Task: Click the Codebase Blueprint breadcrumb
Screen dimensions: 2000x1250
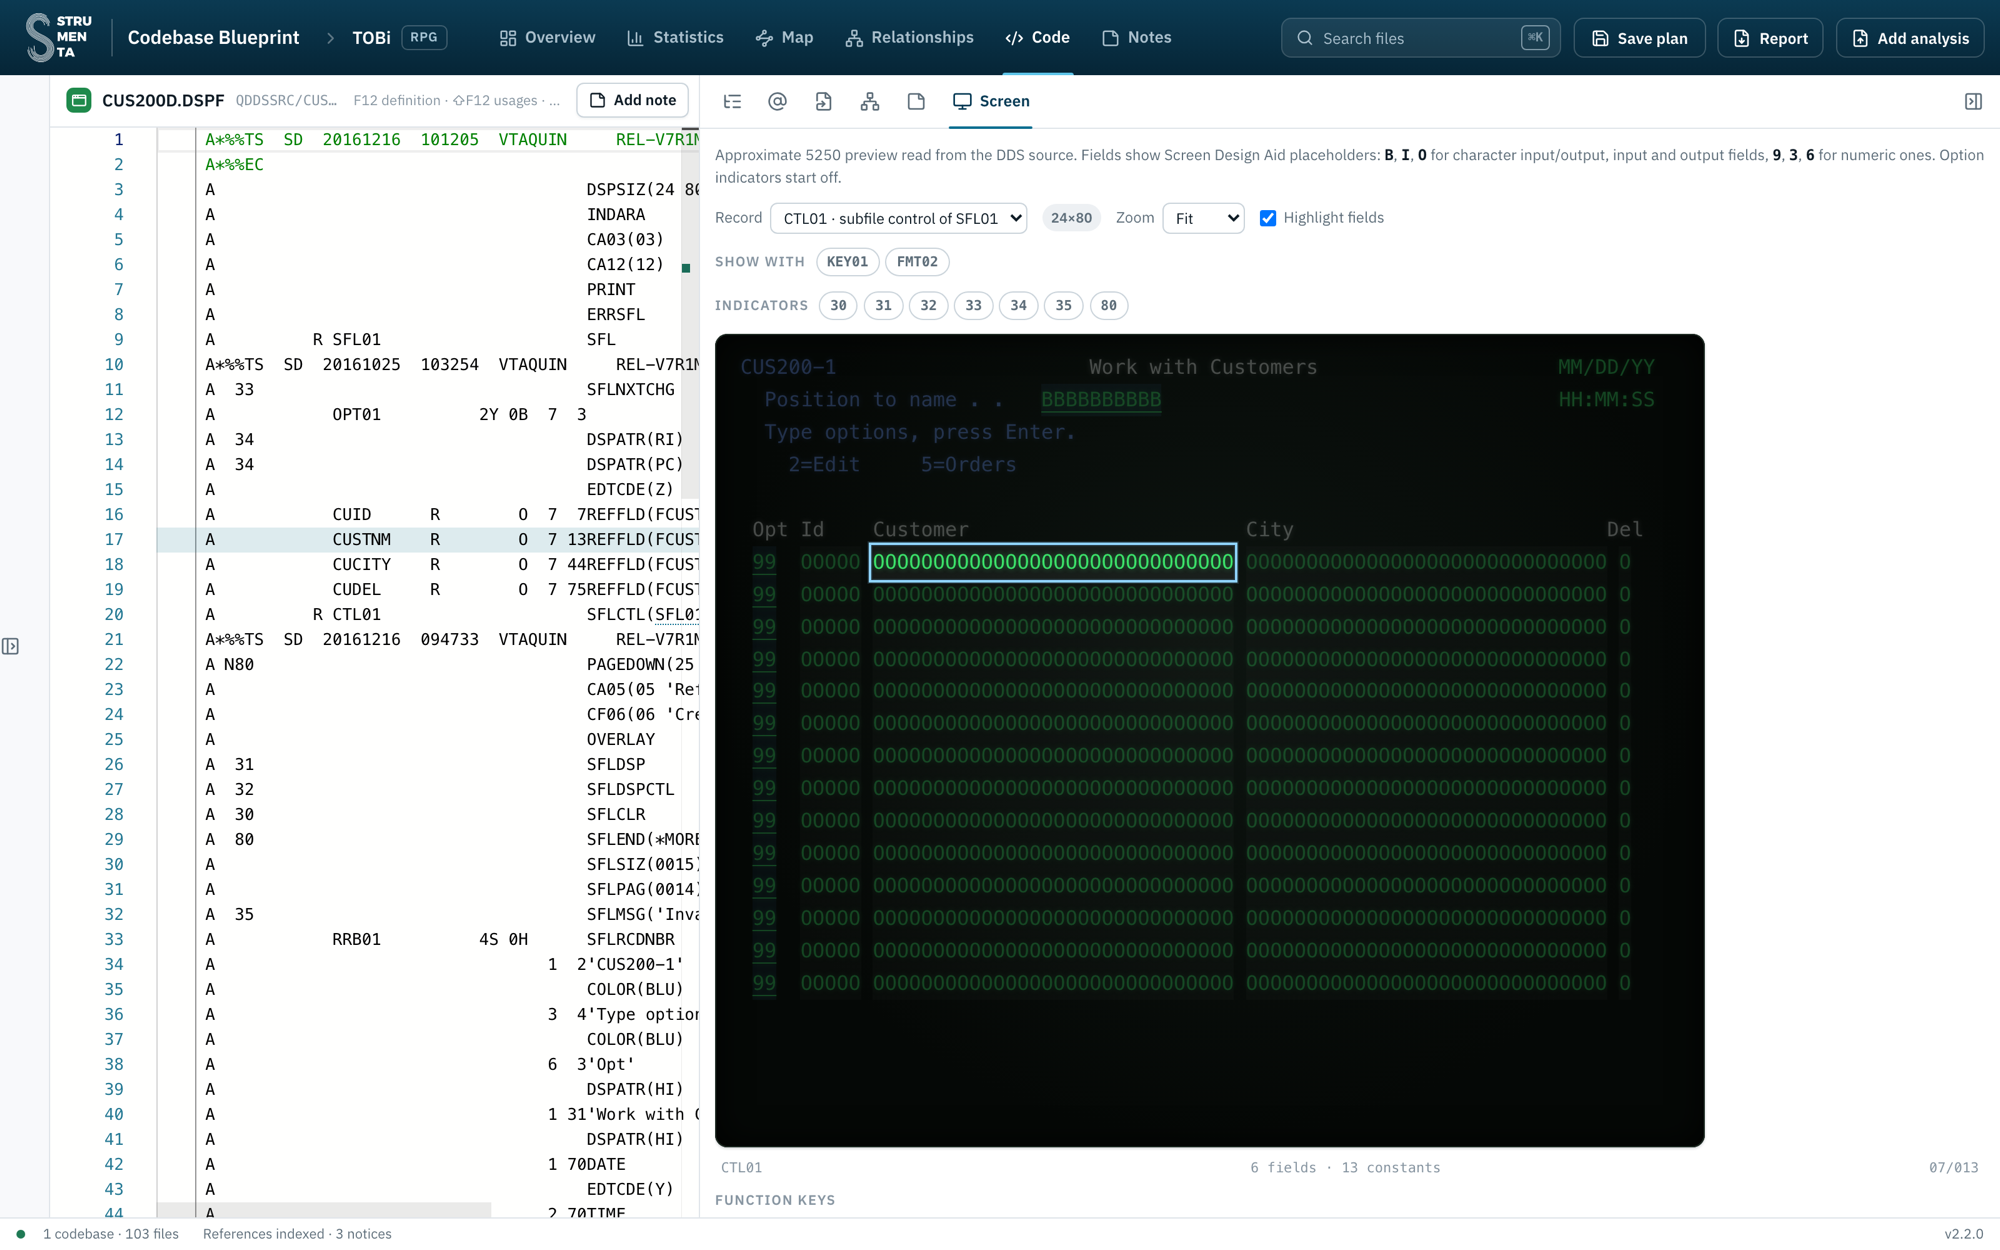Action: [213, 37]
